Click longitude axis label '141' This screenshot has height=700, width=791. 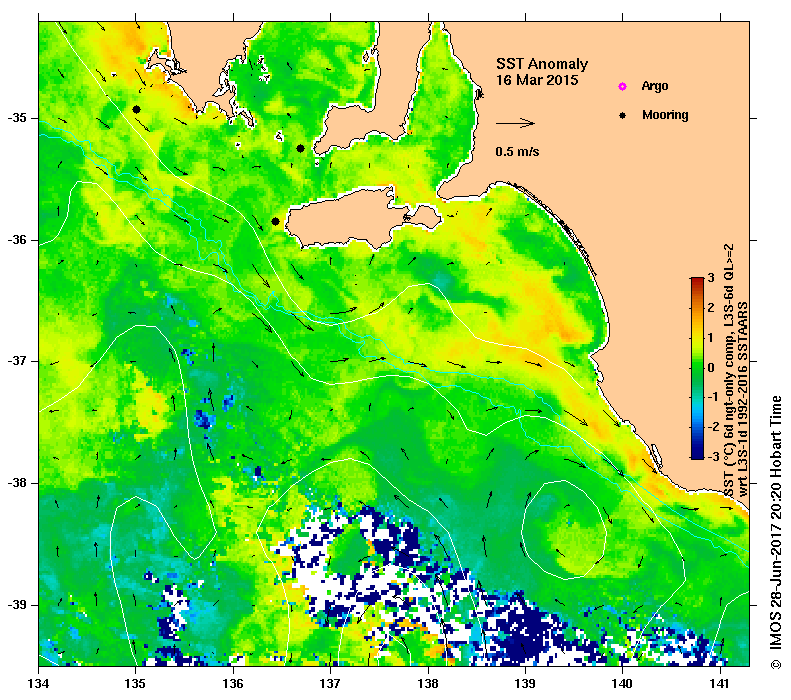pos(720,683)
